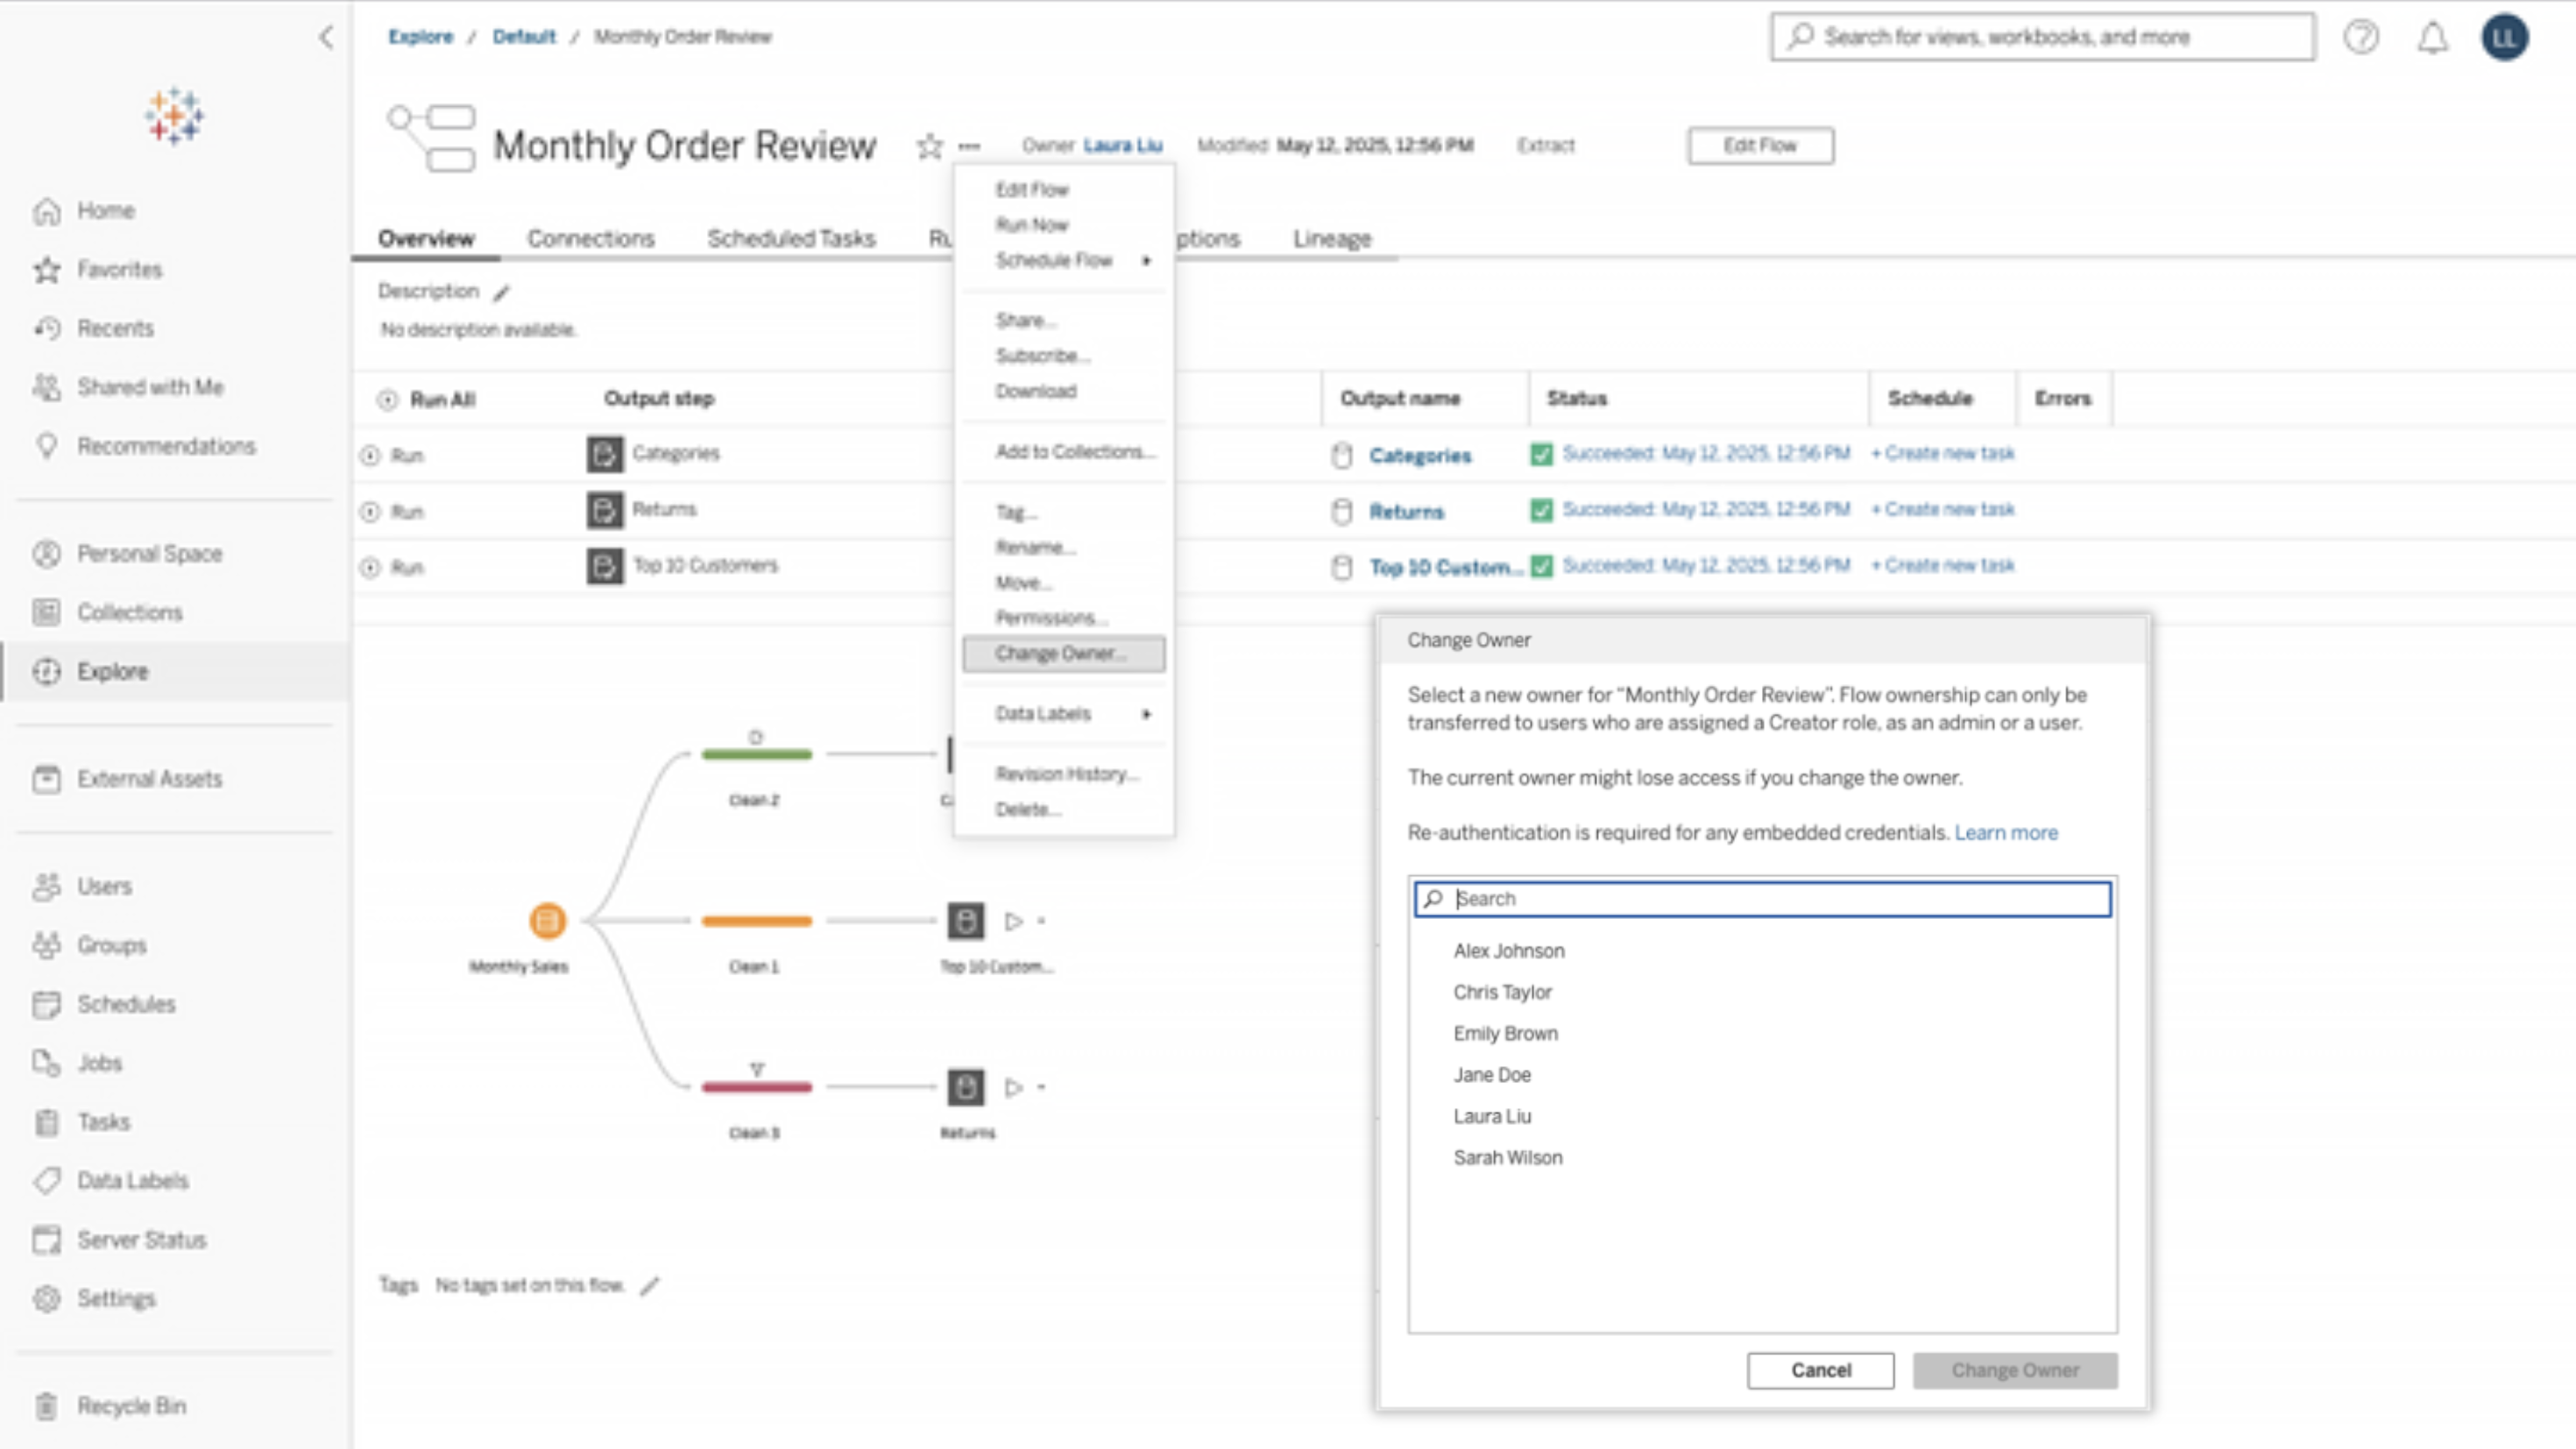Click Run All play icon
Screen dimensions: 2576x1449
(388, 400)
